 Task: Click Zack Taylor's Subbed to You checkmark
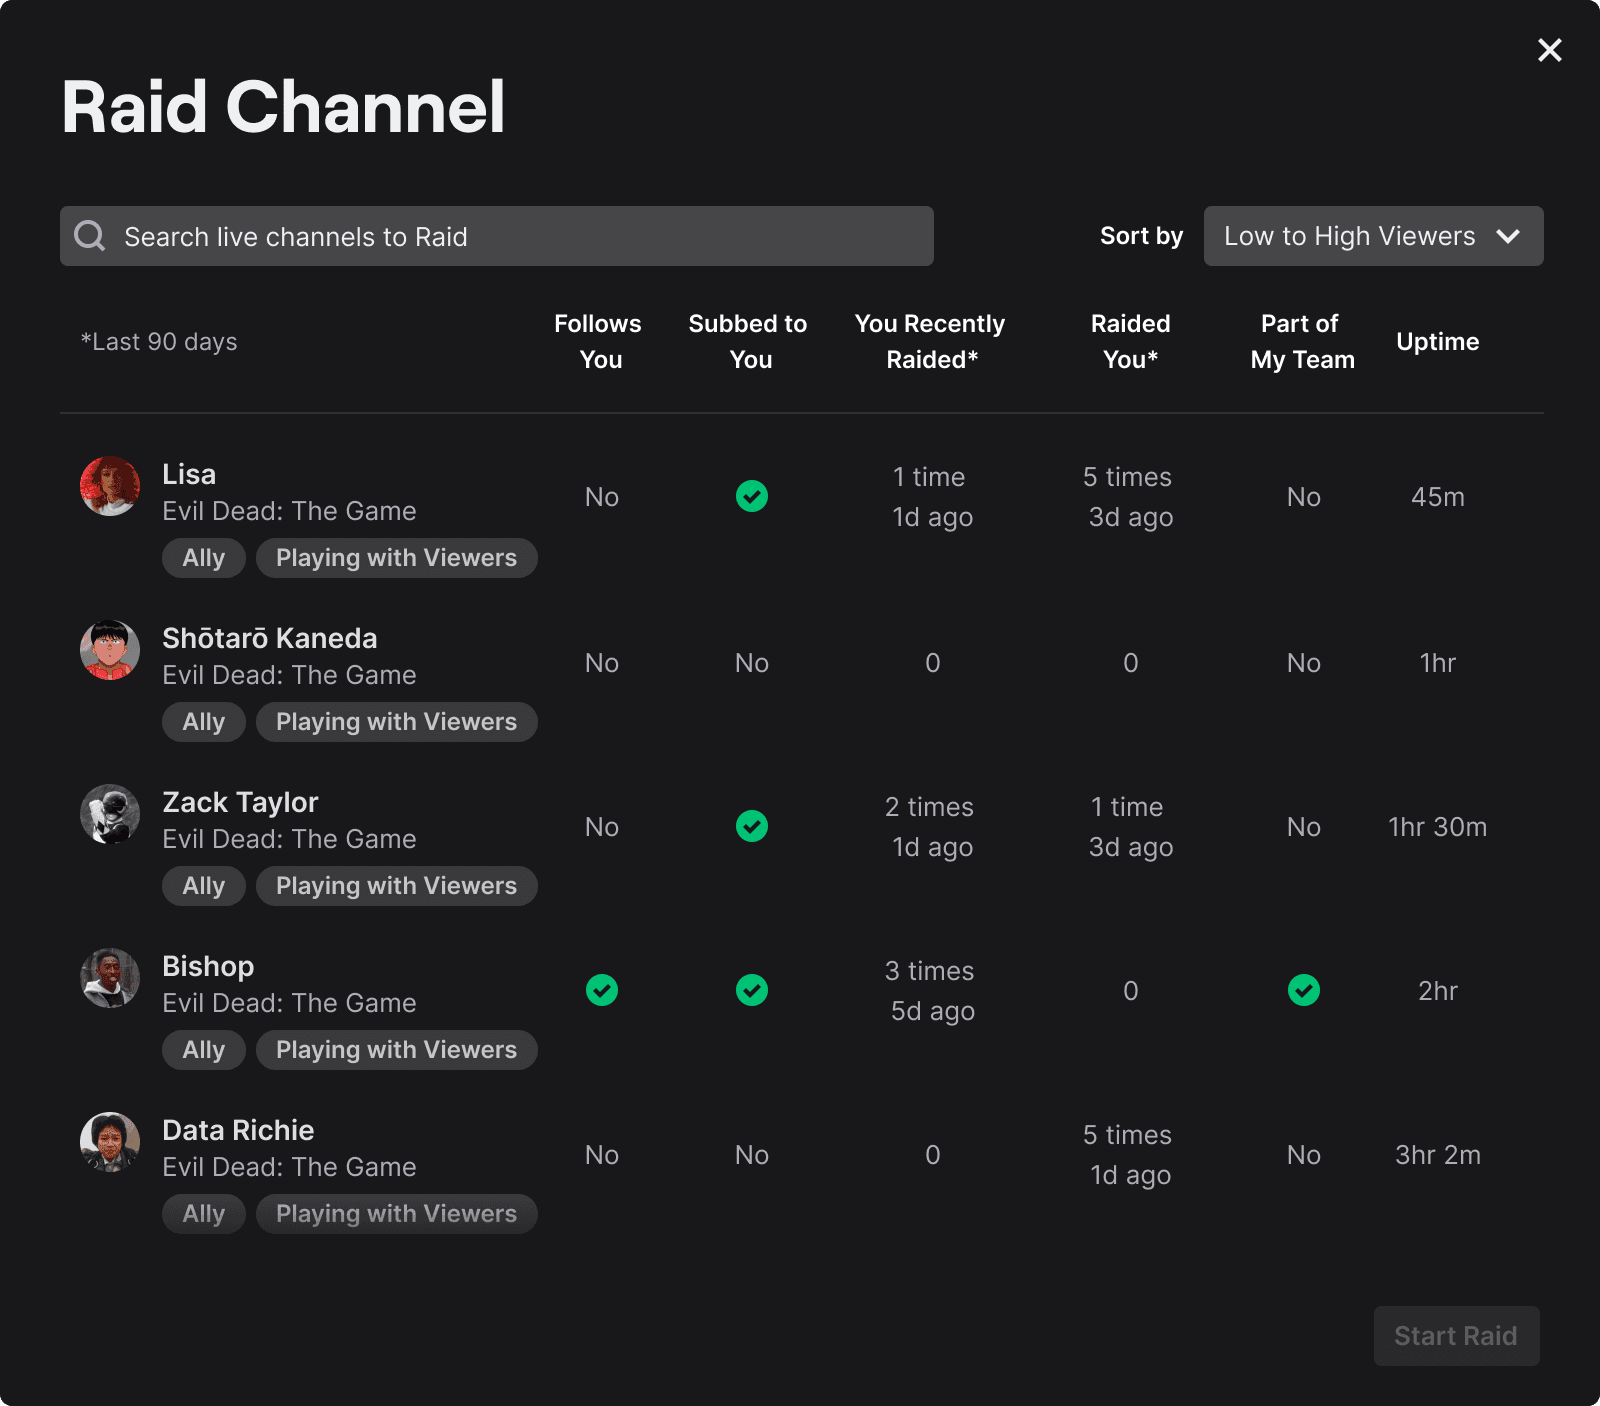752,826
